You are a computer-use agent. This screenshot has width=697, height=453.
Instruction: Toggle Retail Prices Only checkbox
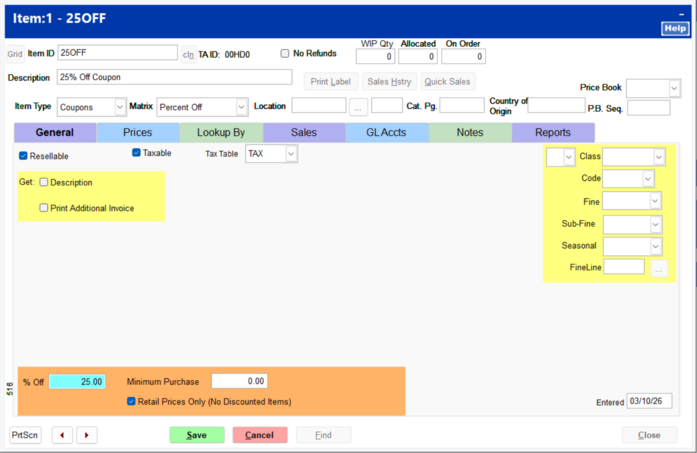point(131,401)
